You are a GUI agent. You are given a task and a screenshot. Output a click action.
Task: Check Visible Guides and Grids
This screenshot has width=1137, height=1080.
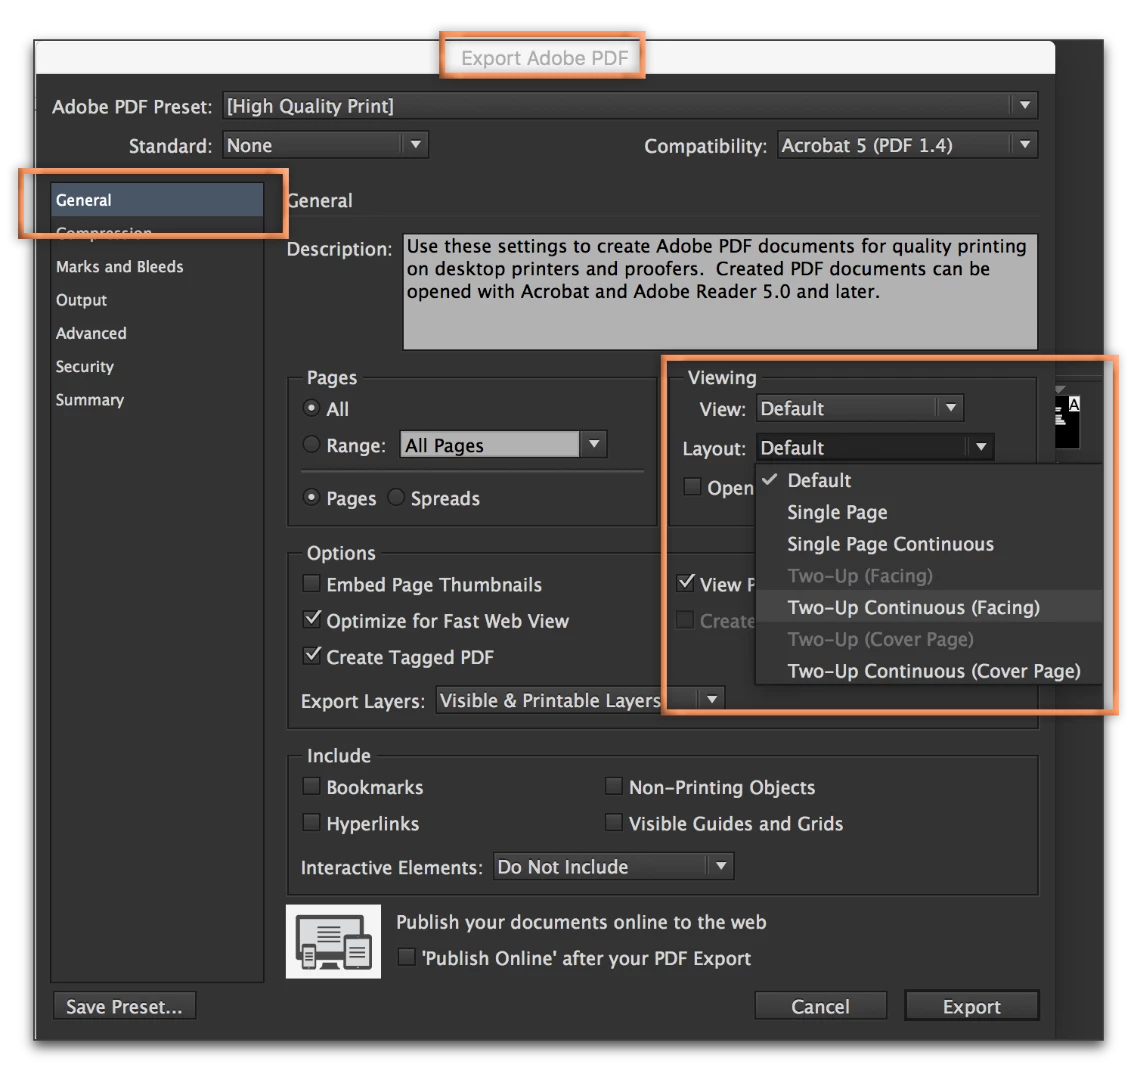coord(613,823)
